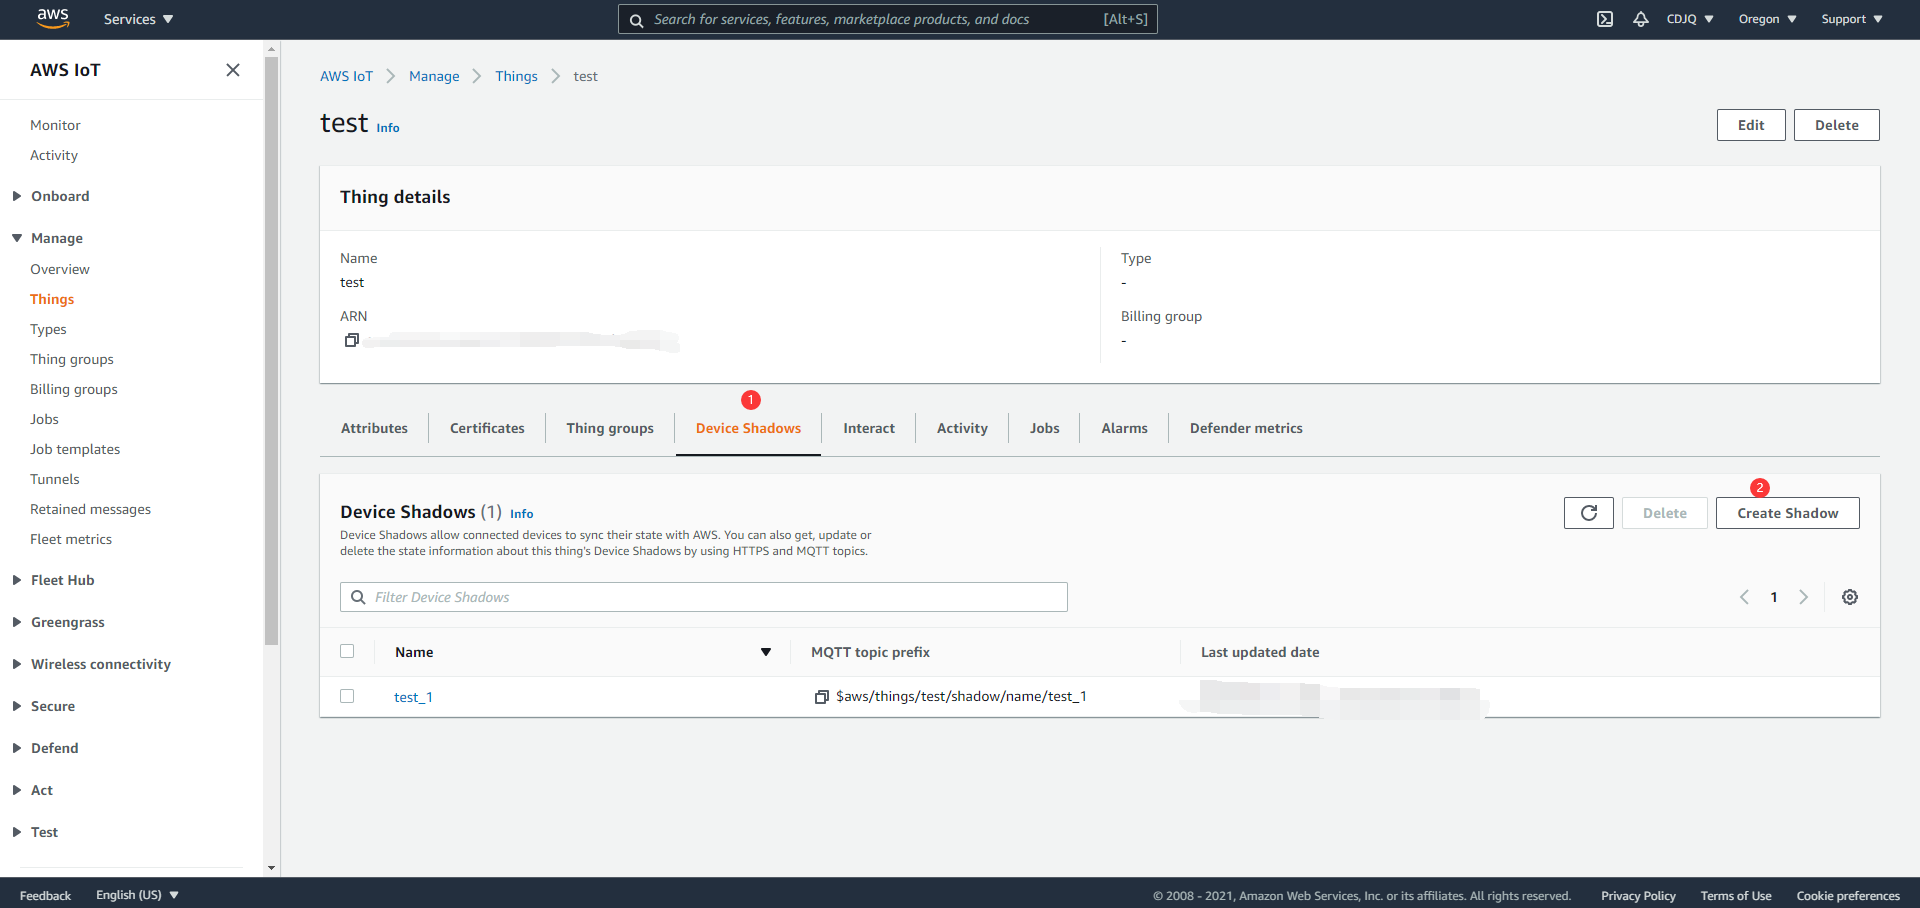Image resolution: width=1920 pixels, height=908 pixels.
Task: Switch to the Activity tab
Action: (x=962, y=428)
